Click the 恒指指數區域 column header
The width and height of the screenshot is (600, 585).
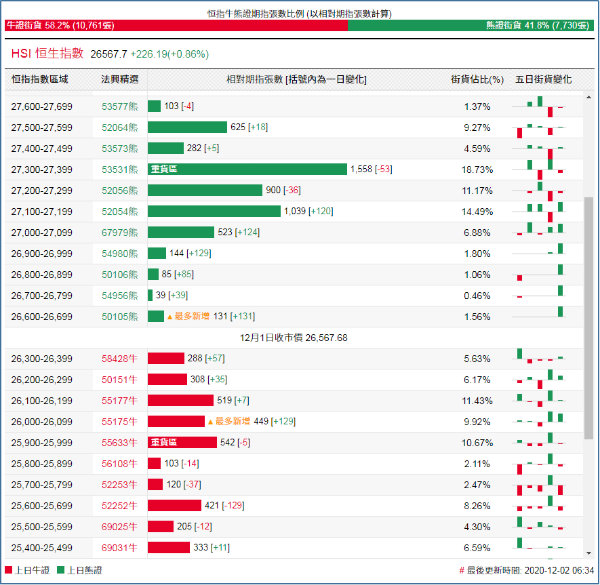[x=40, y=79]
